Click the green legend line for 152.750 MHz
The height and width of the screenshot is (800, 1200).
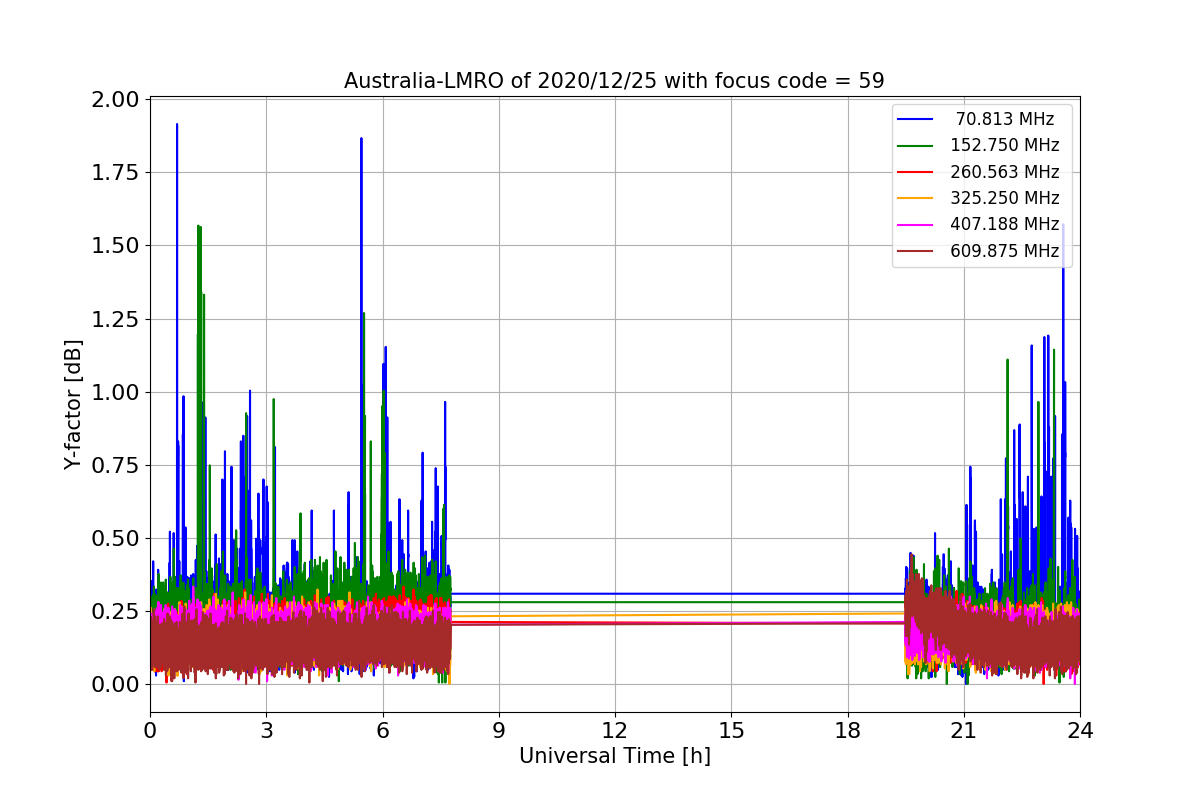[x=915, y=146]
